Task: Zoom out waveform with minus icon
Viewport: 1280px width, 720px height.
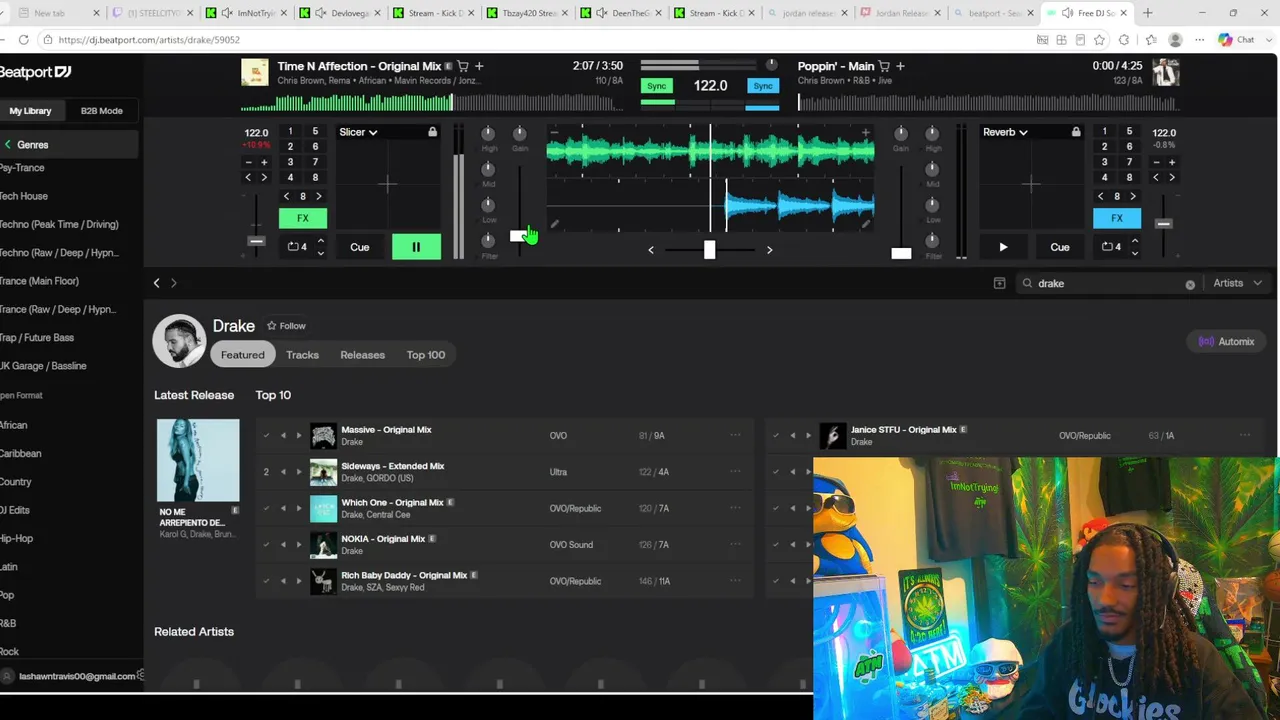Action: point(554,132)
